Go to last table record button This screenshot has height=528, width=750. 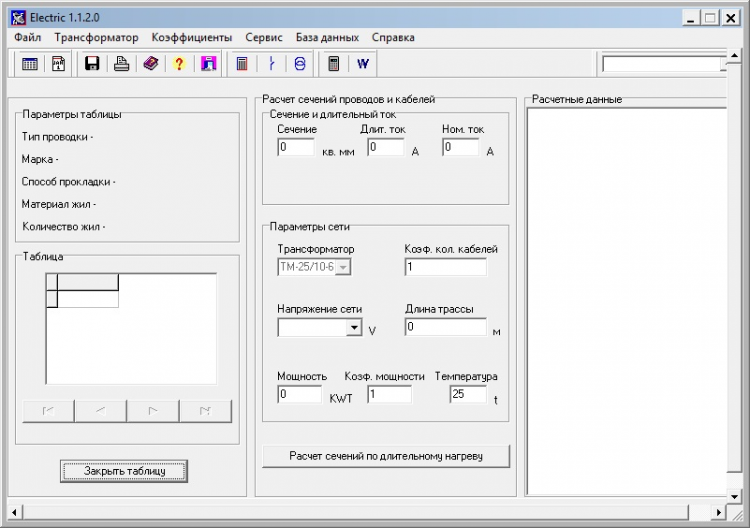205,411
